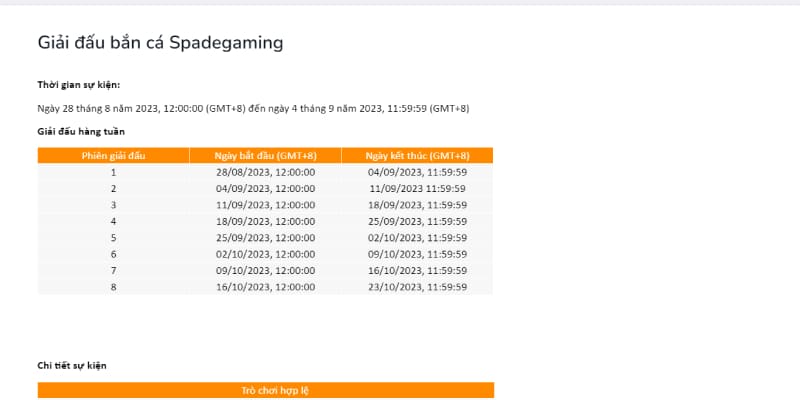Click start date 09/10/2023, 12:00:00
This screenshot has width=800, height=400.
[x=265, y=270]
